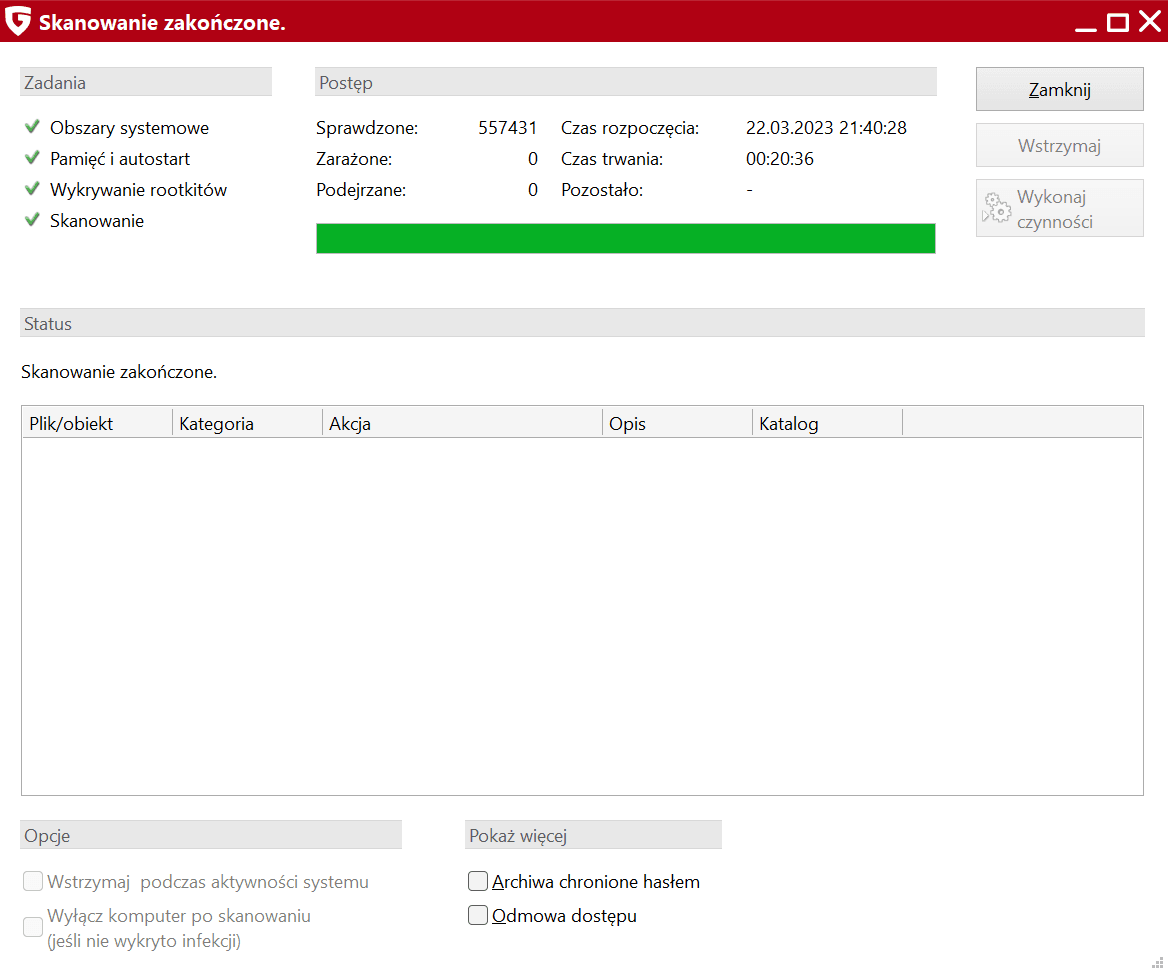
Task: Click the checkmark next to Obszary systemowe
Action: tap(32, 127)
